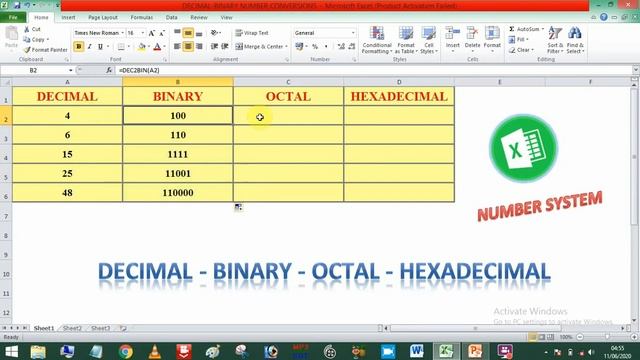Click column C header
Screen dimensions: 640x360
point(288,82)
